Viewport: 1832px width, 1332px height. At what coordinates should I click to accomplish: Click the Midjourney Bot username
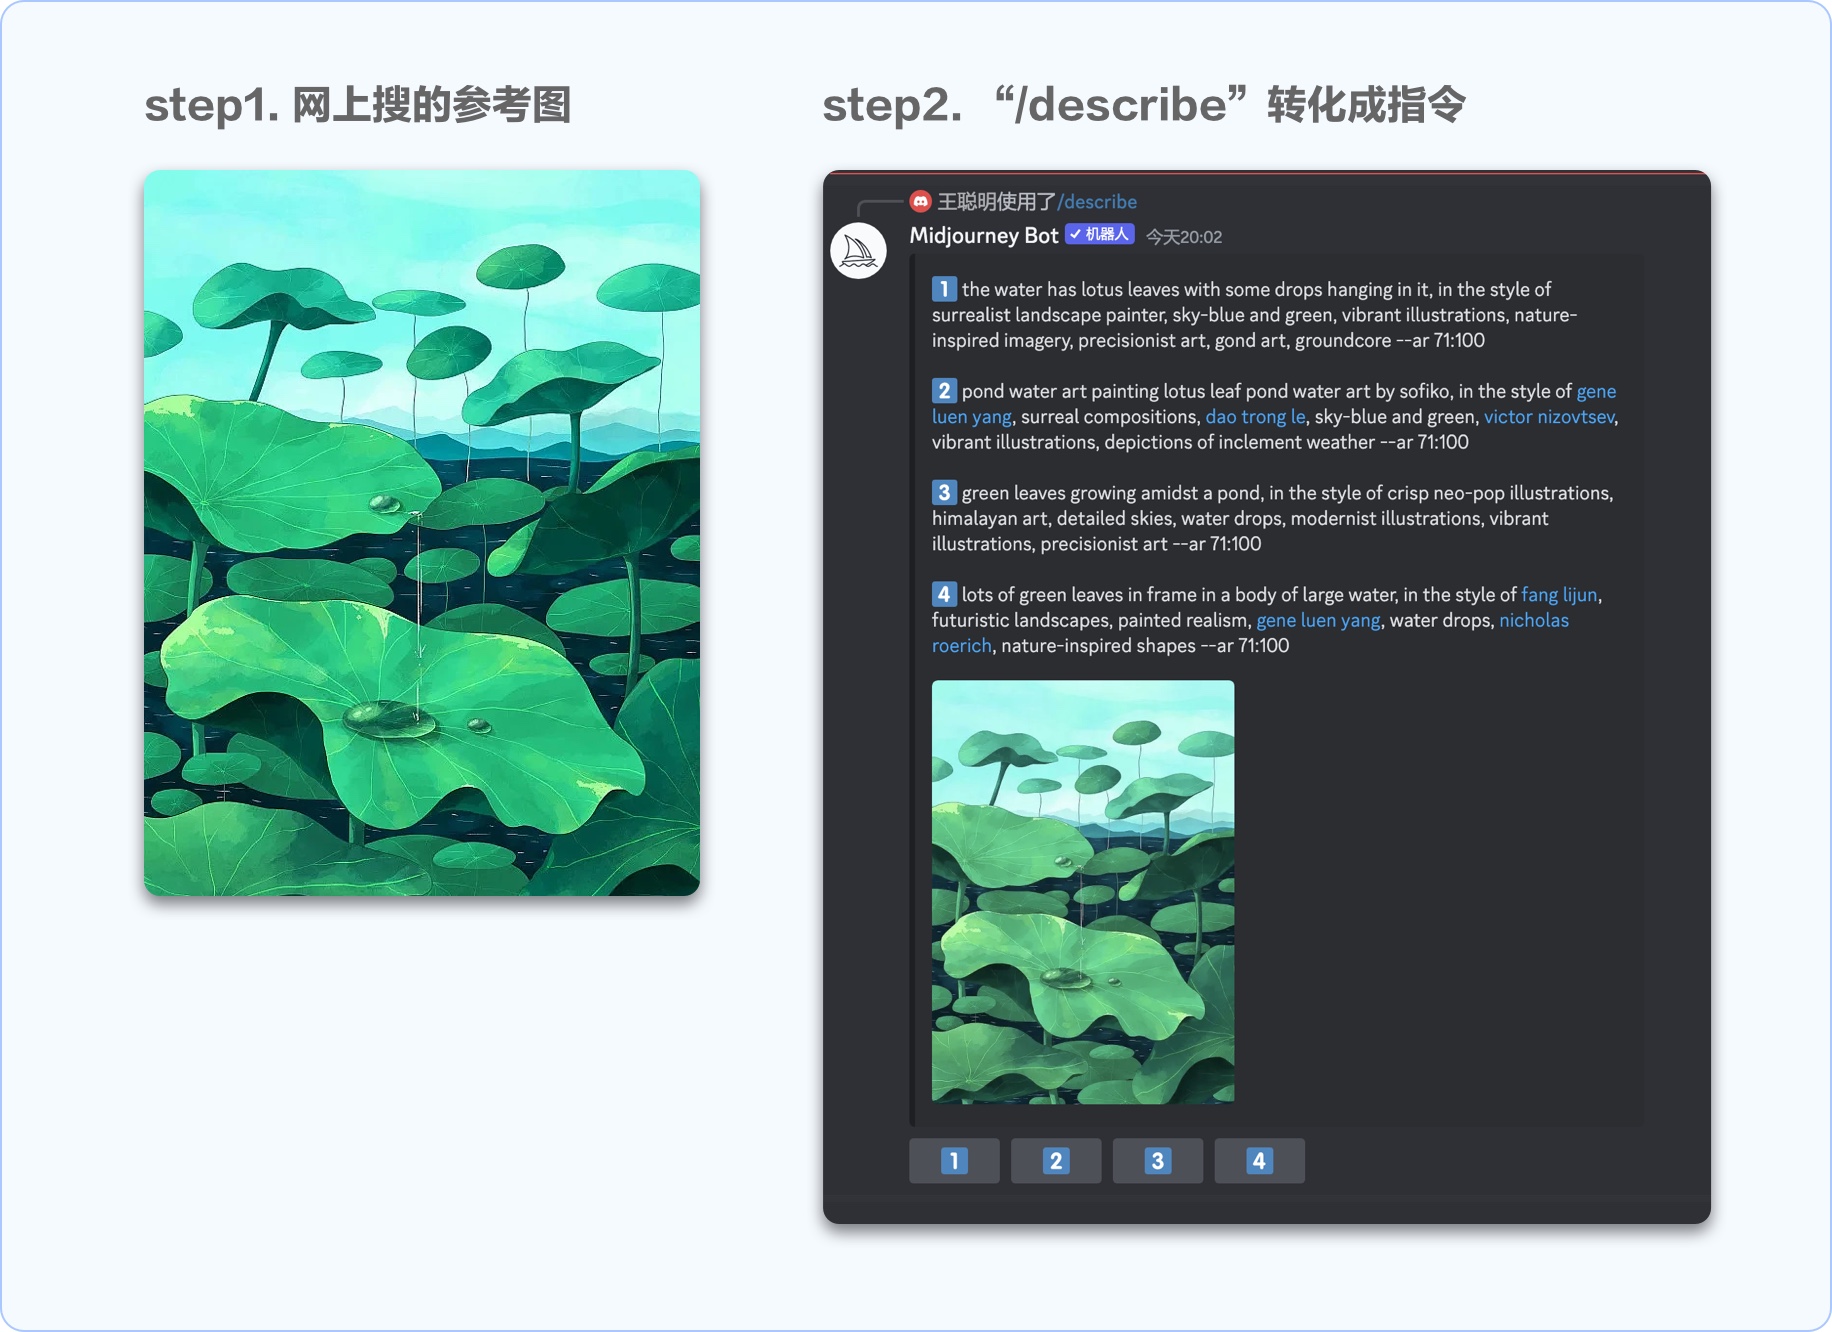[984, 235]
